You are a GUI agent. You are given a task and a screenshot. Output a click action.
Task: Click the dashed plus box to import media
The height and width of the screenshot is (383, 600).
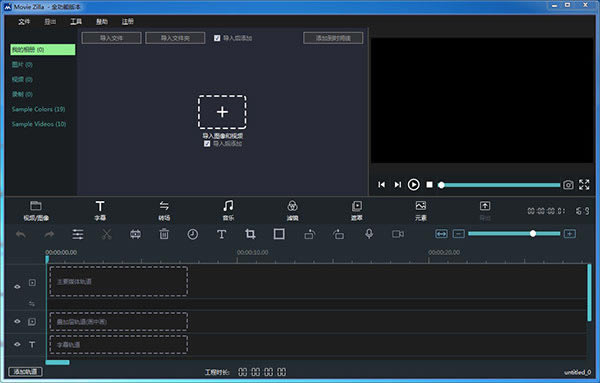[222, 112]
